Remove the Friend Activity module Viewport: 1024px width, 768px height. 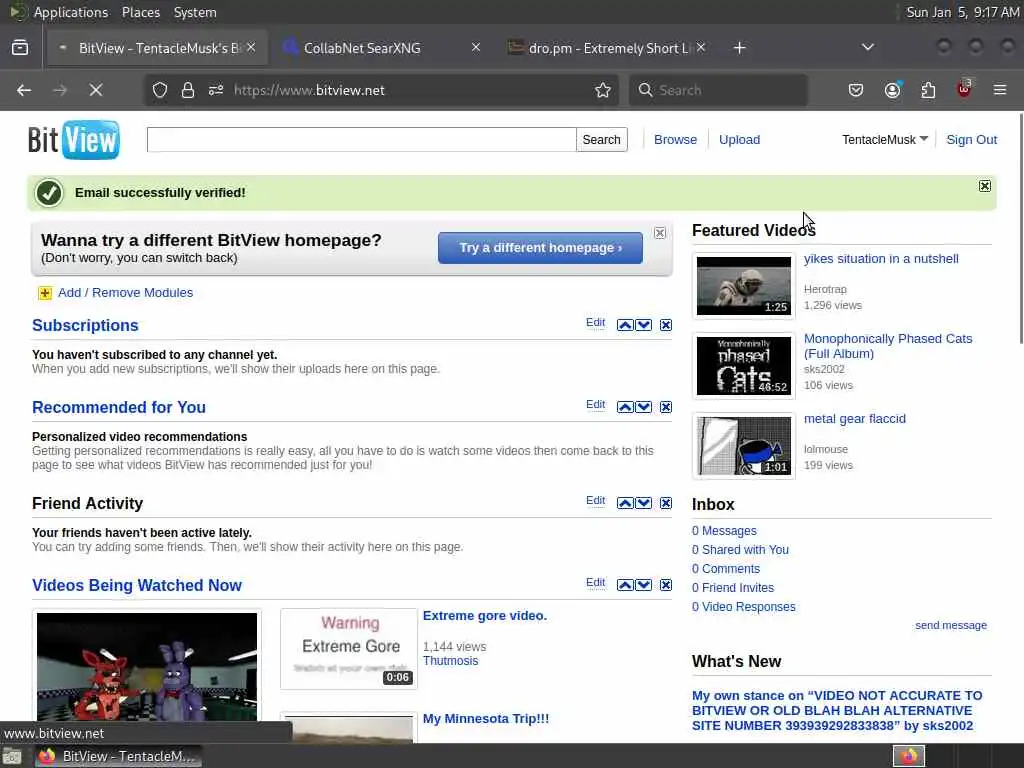665,503
